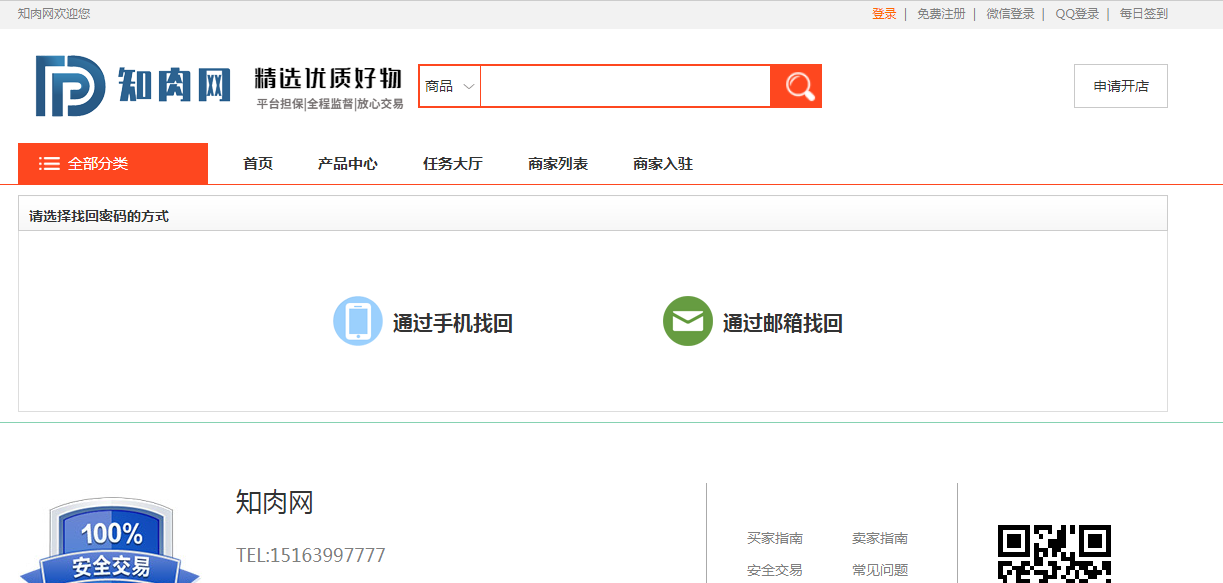1223x583 pixels.
Task: Open the 免费注册 link
Action: (x=941, y=14)
